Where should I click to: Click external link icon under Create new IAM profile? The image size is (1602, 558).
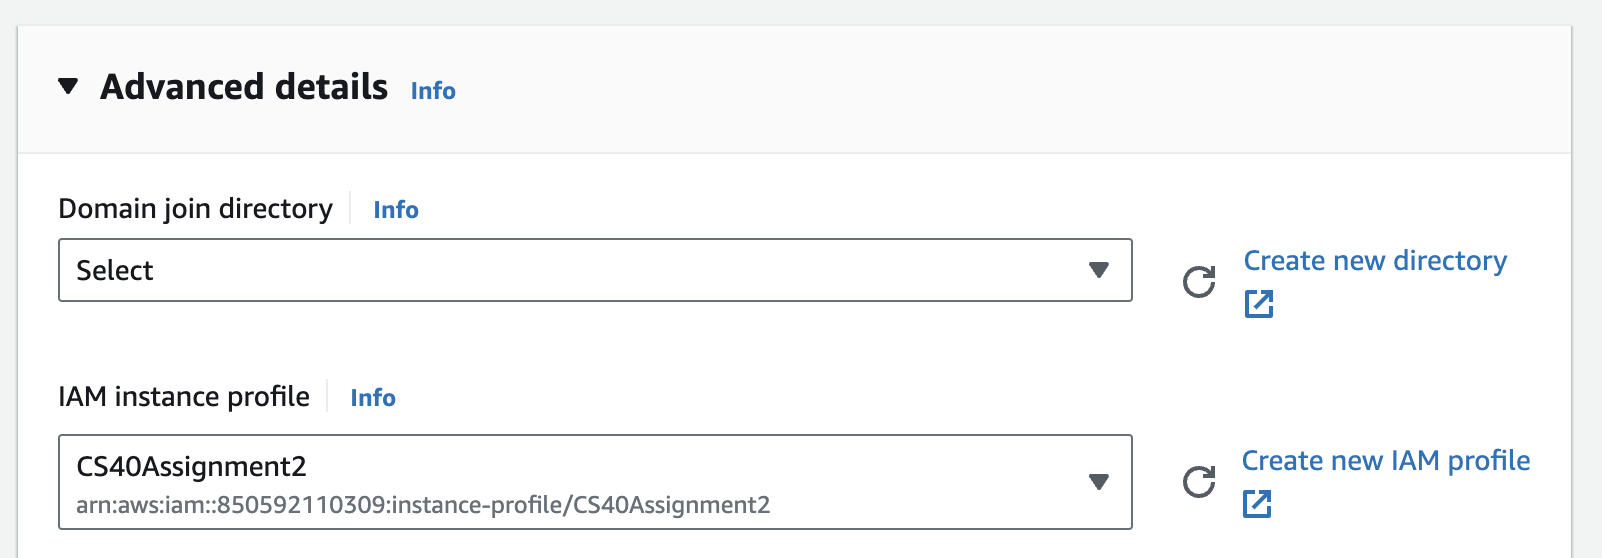[x=1257, y=504]
